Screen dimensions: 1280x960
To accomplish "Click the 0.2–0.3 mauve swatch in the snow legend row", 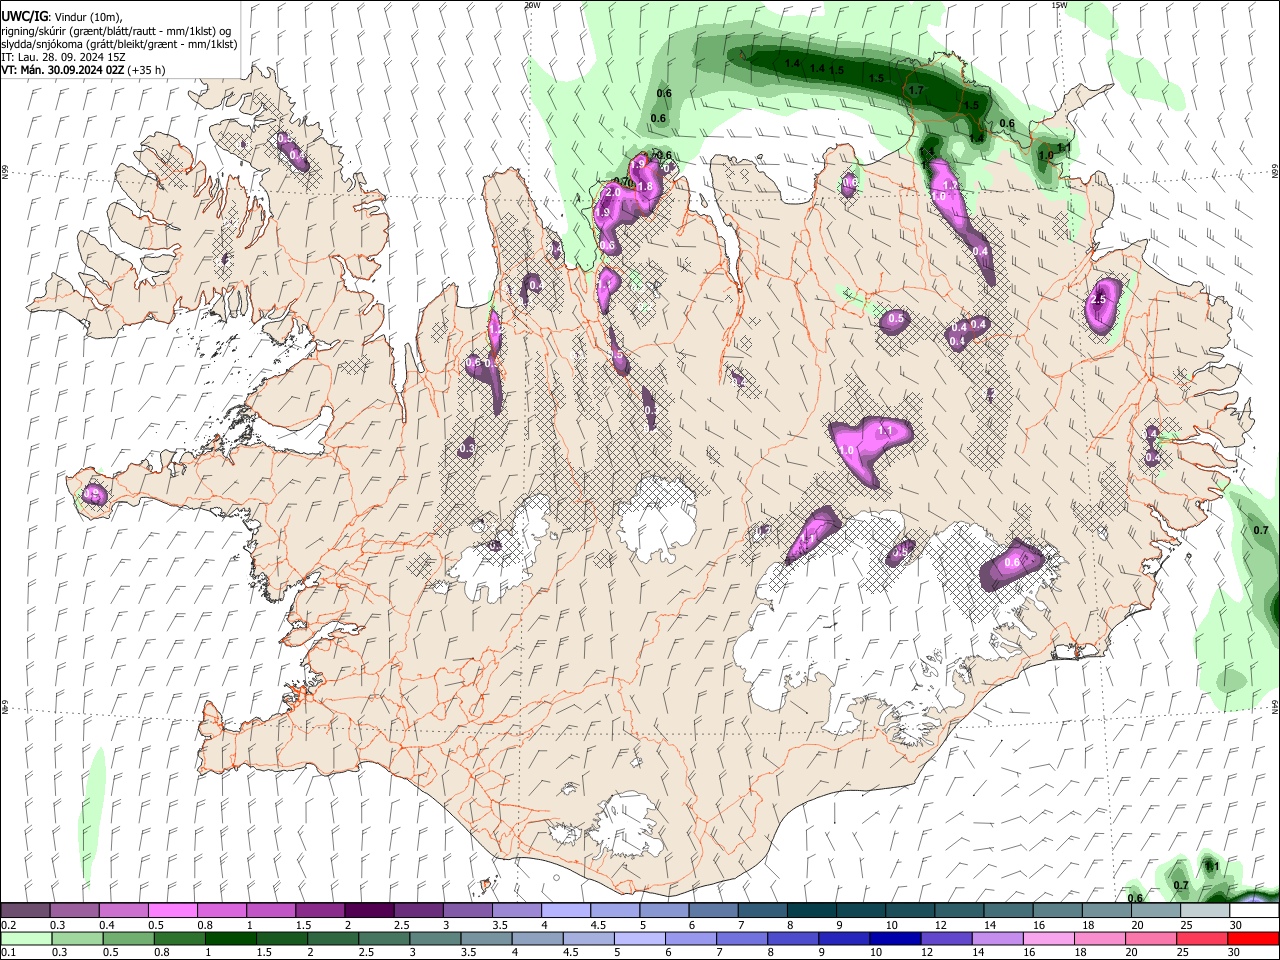I will click(x=26, y=911).
